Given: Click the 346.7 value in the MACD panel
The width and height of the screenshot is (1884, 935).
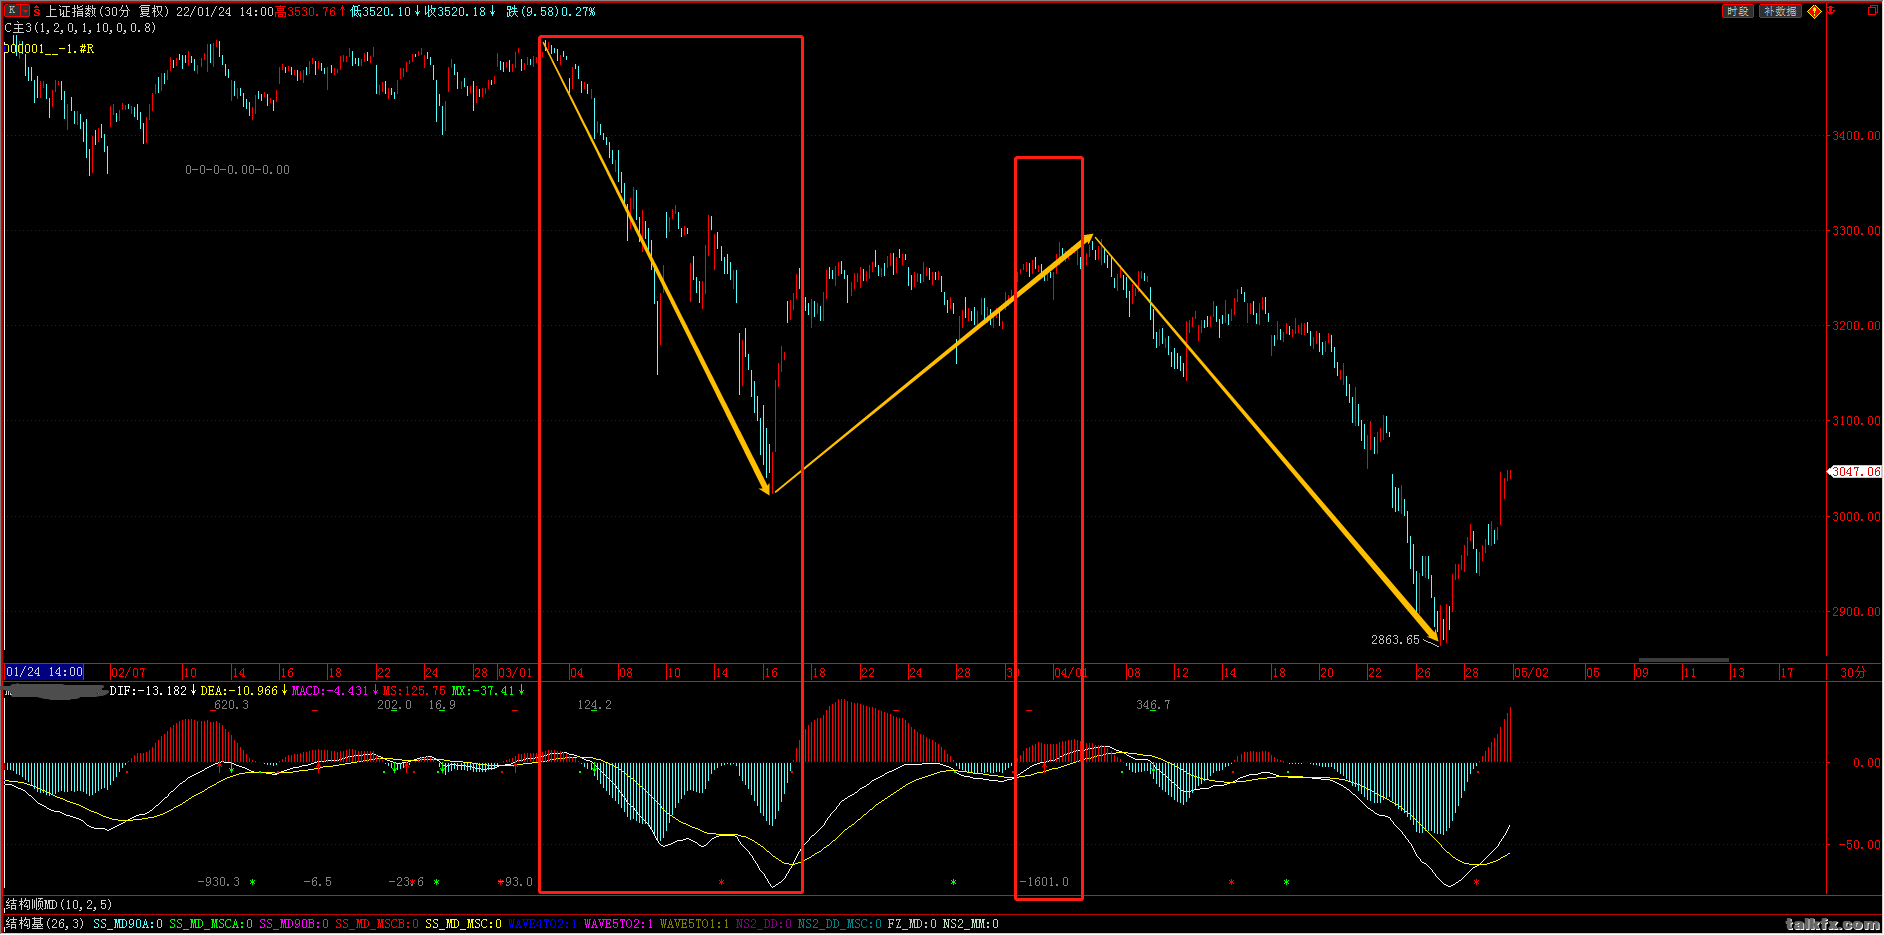Looking at the screenshot, I should [x=1153, y=705].
